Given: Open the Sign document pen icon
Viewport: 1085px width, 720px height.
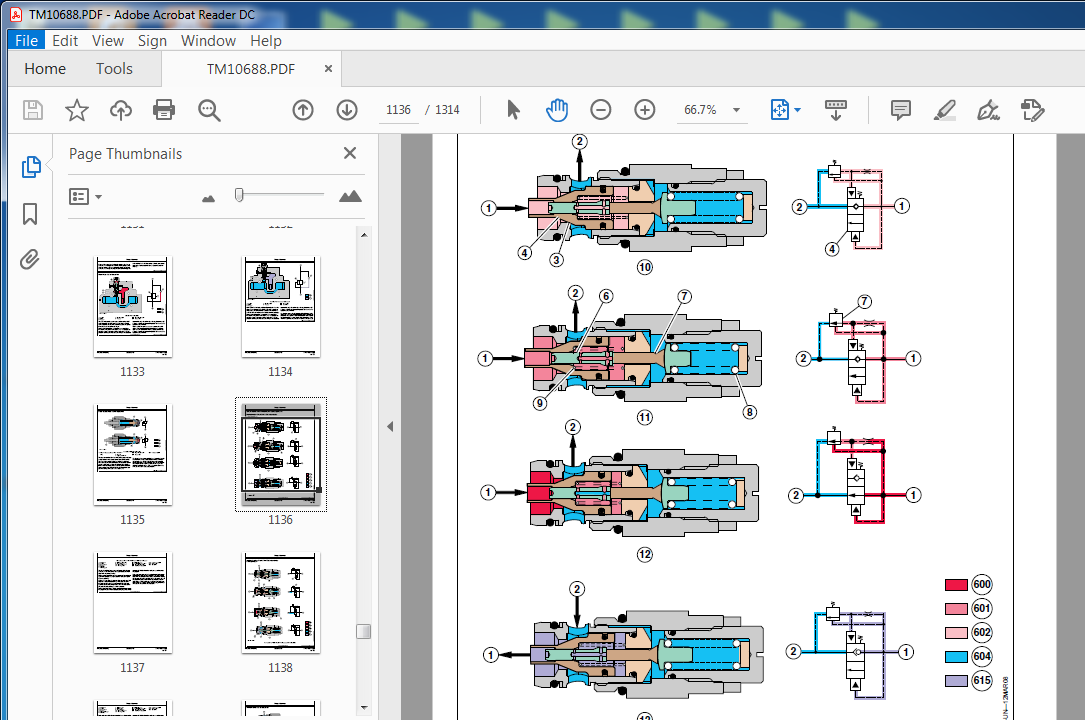Looking at the screenshot, I should coord(988,110).
